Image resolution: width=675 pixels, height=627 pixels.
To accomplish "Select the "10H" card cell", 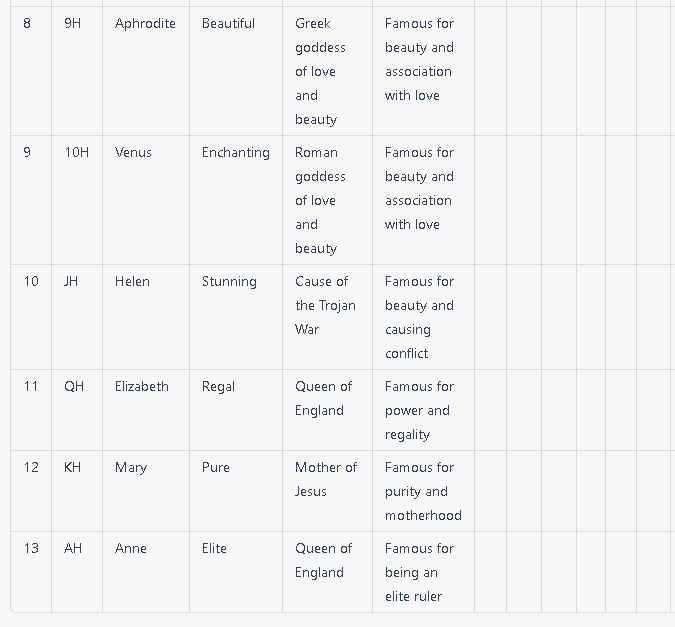I will (76, 153).
